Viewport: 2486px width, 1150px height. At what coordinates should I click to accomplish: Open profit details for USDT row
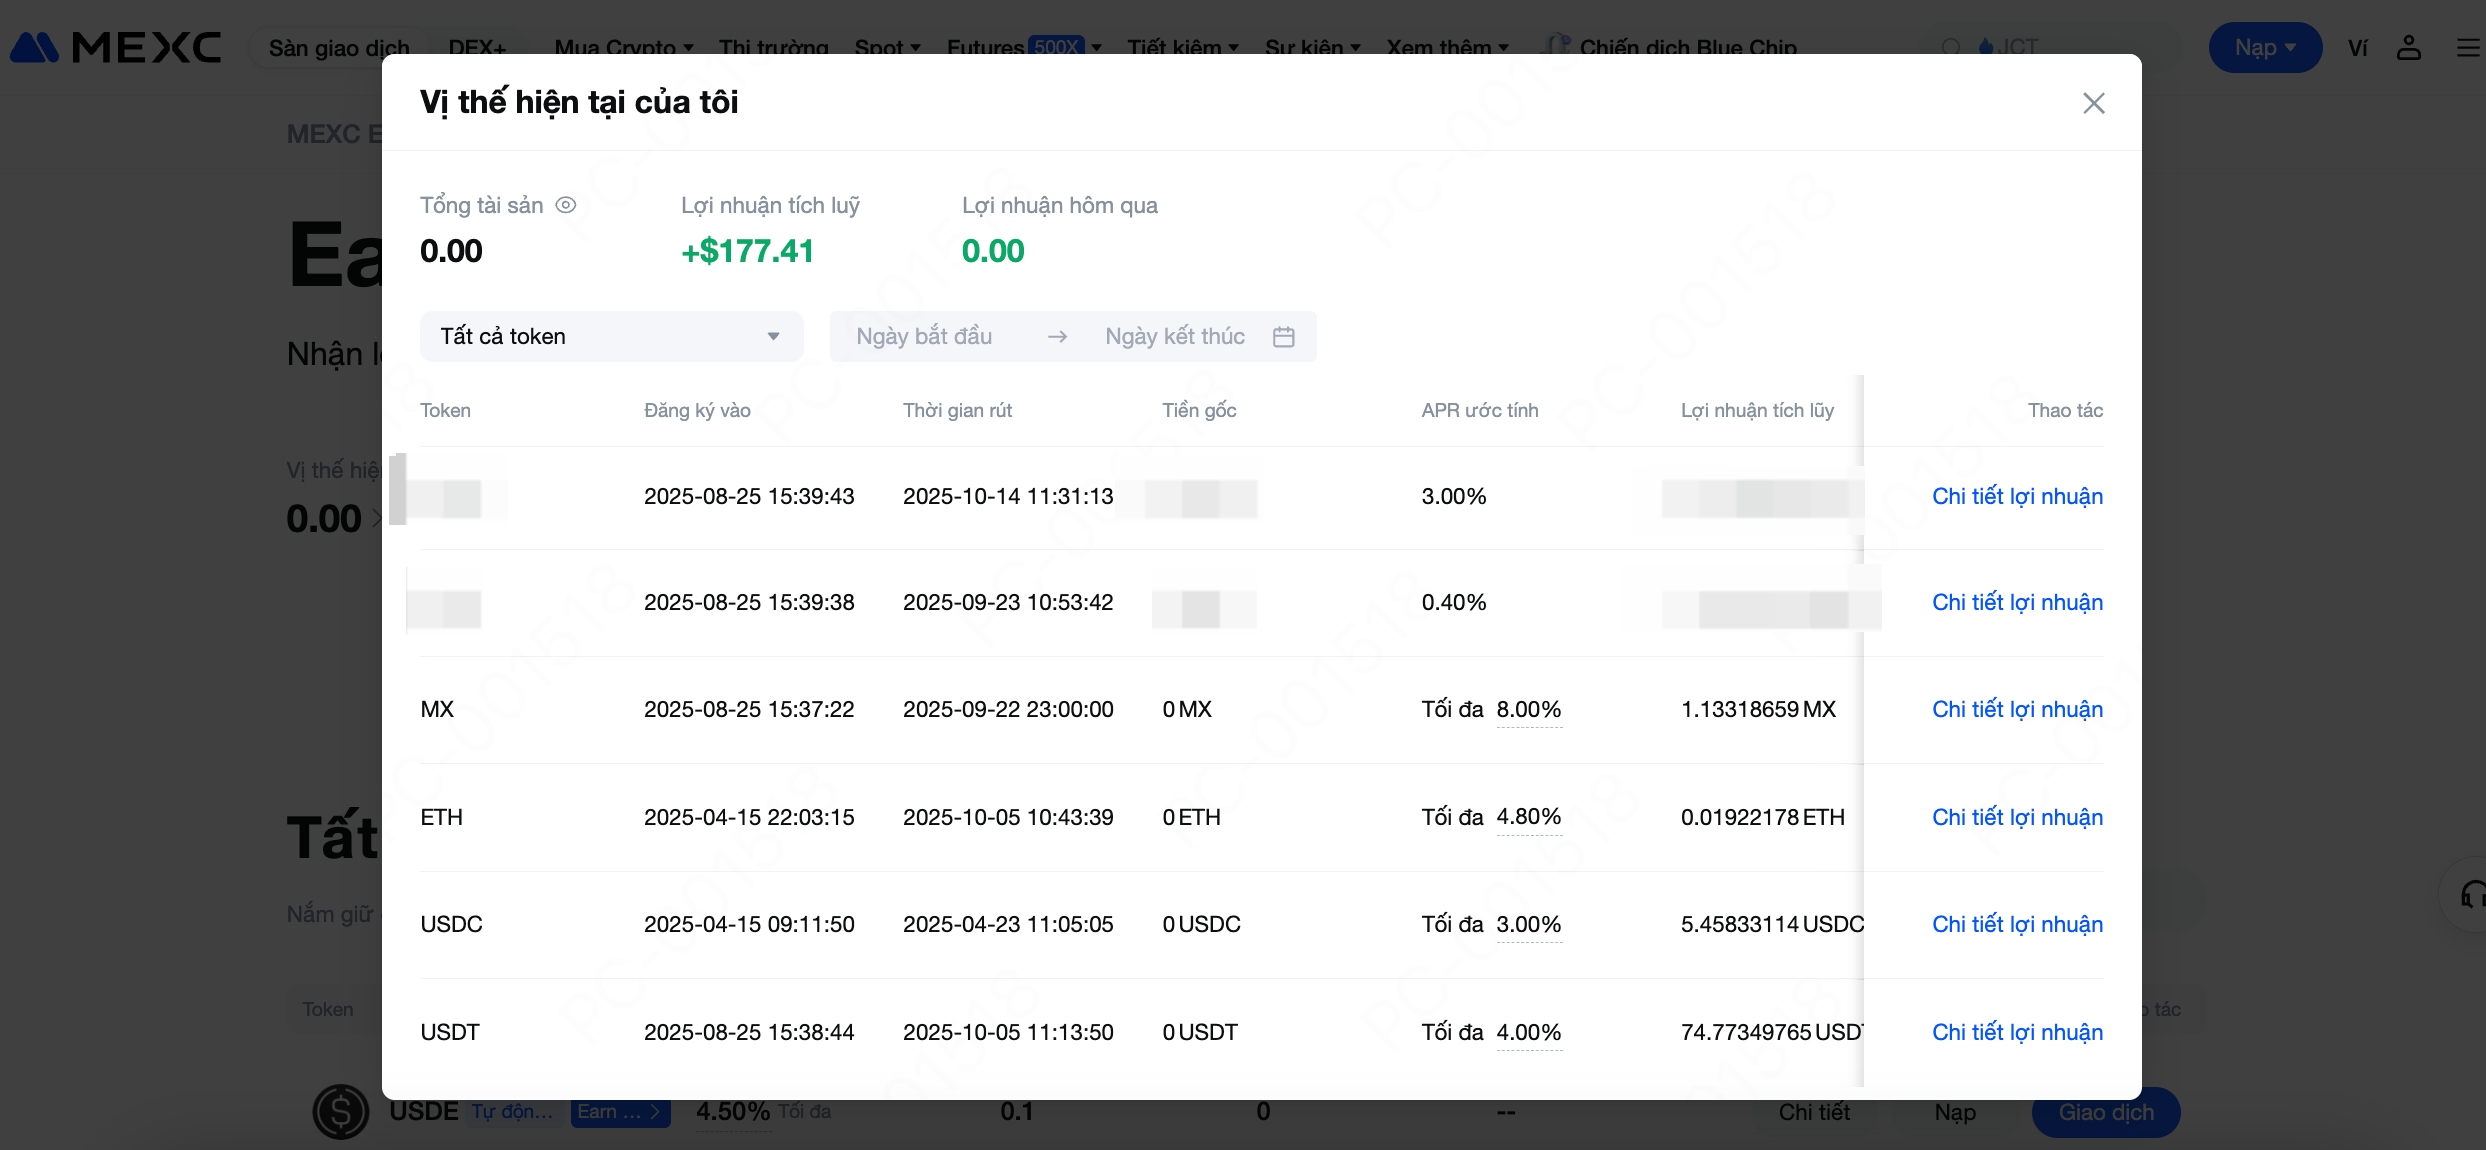coord(2016,1032)
